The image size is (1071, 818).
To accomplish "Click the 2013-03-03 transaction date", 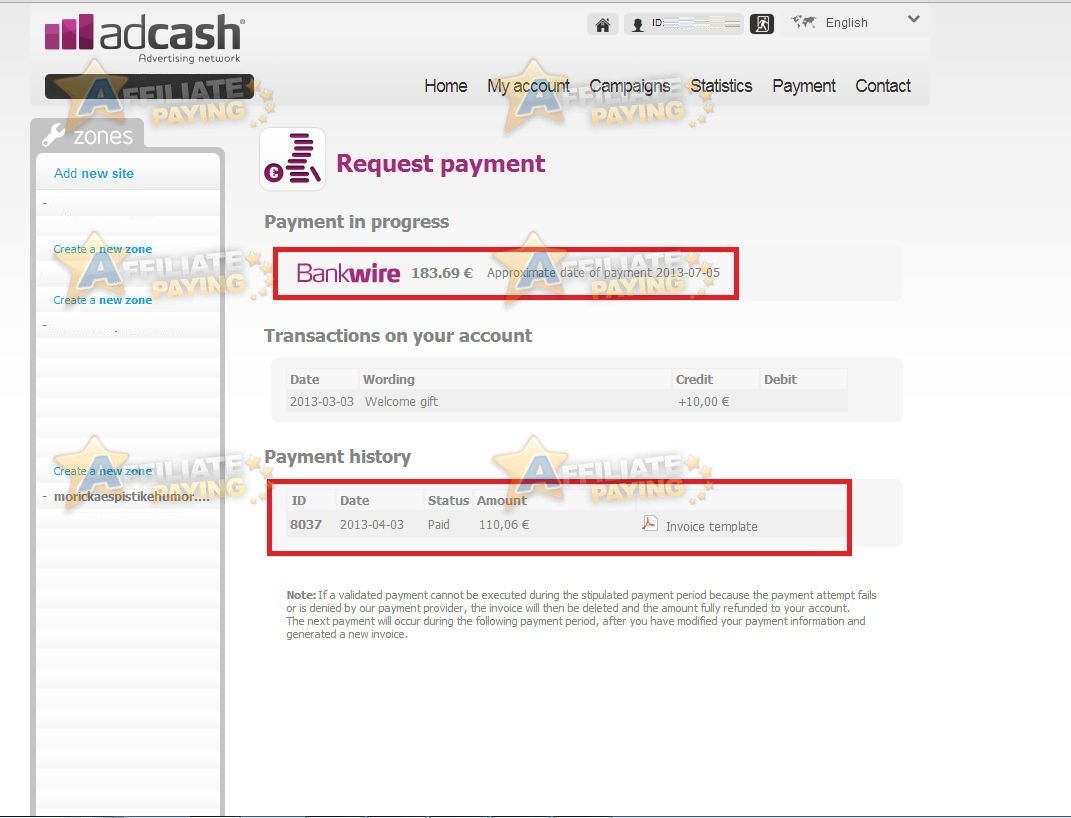I will 322,401.
